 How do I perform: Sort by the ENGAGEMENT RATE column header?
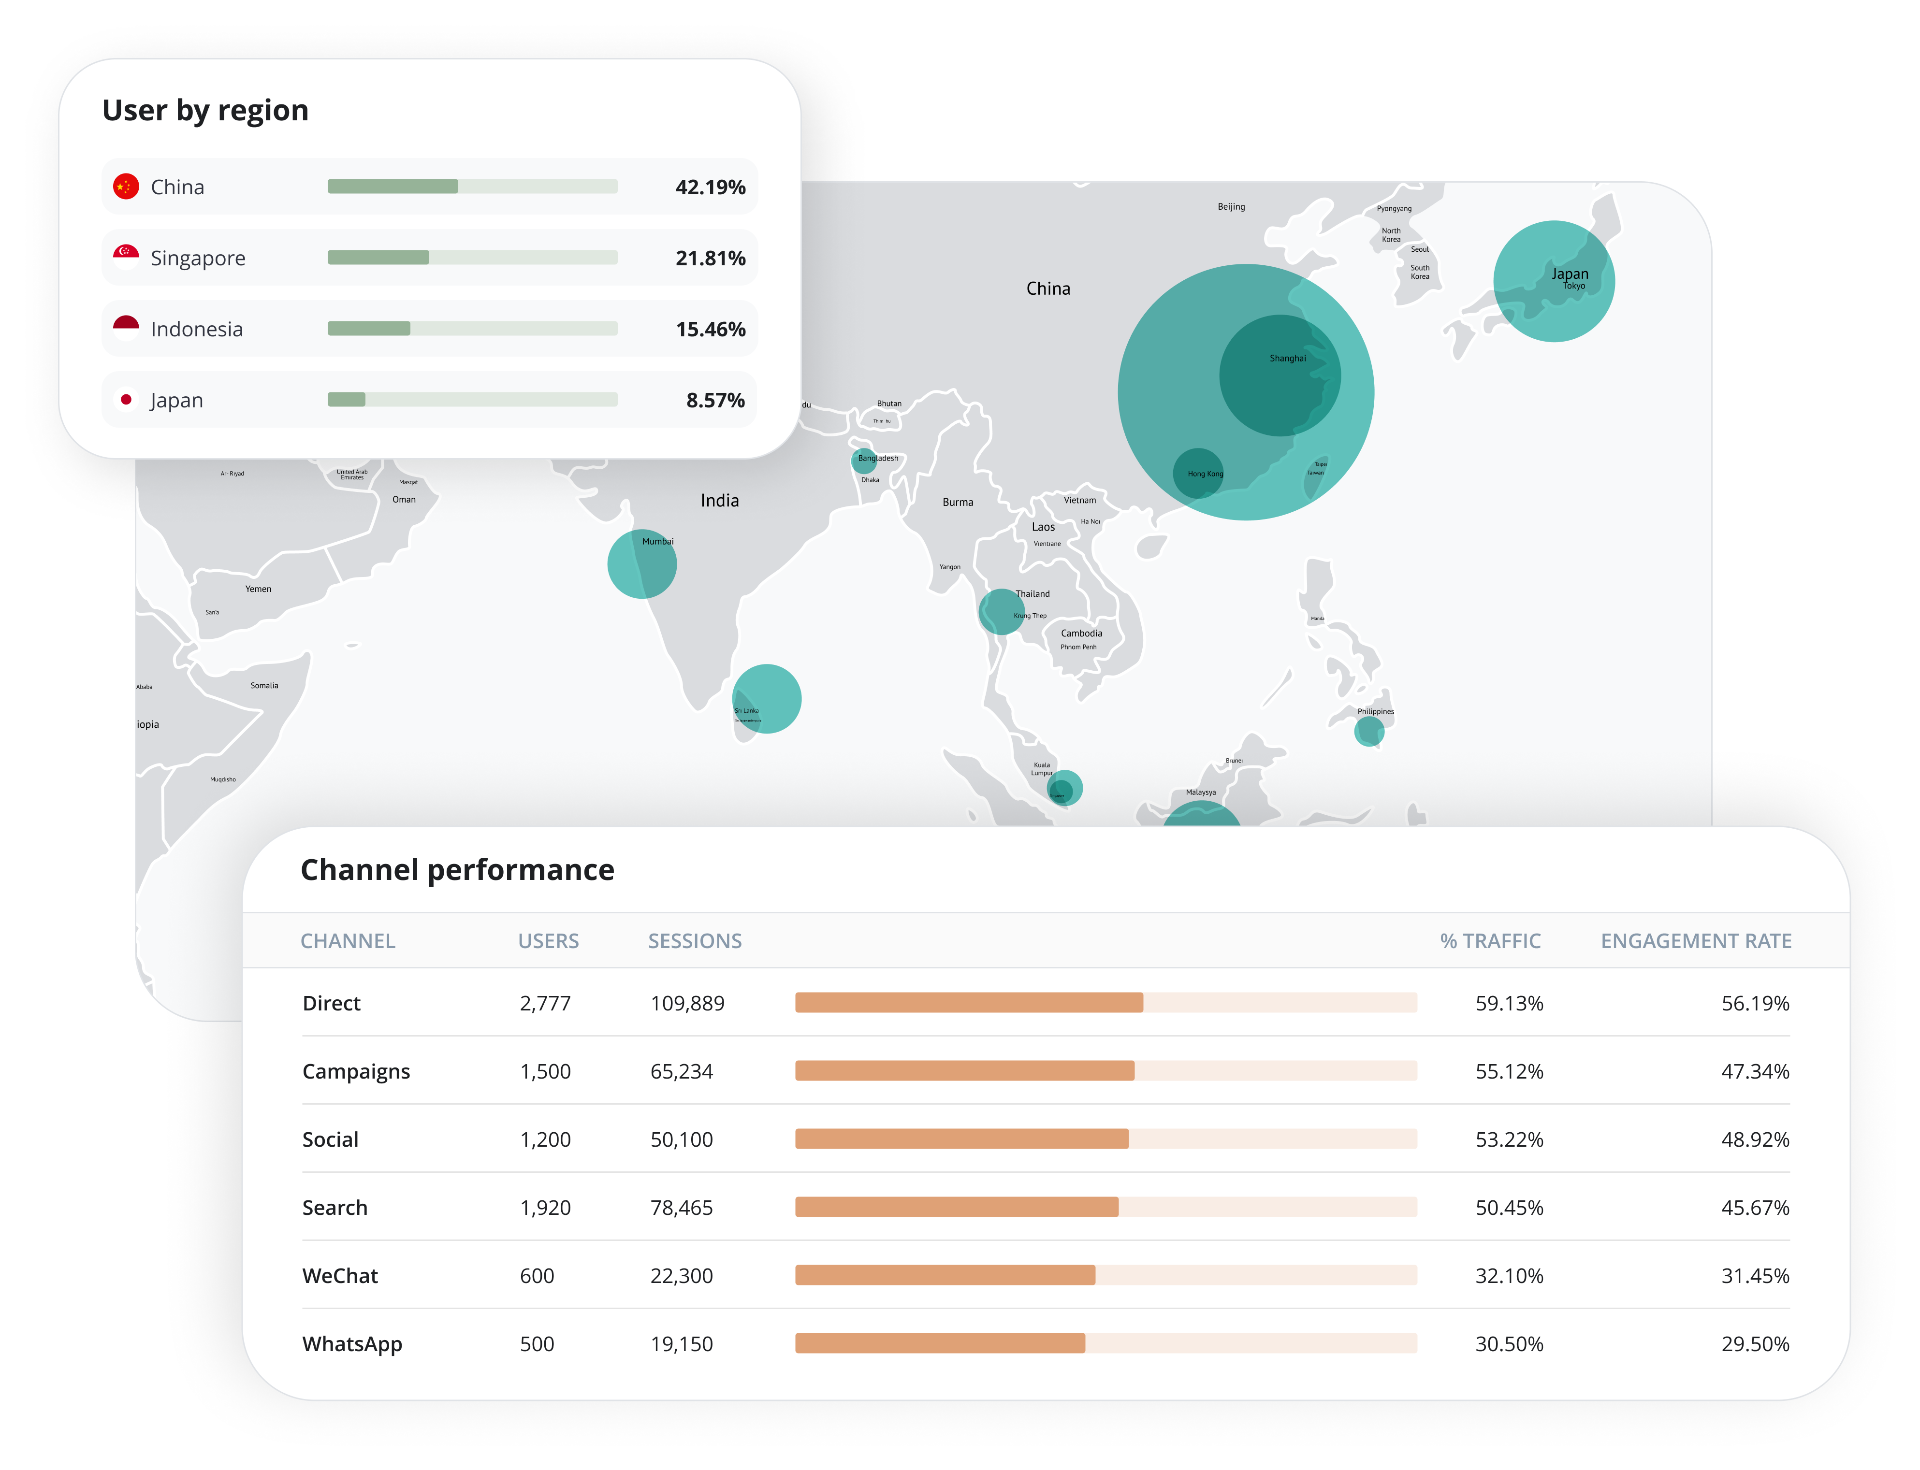coord(1696,941)
